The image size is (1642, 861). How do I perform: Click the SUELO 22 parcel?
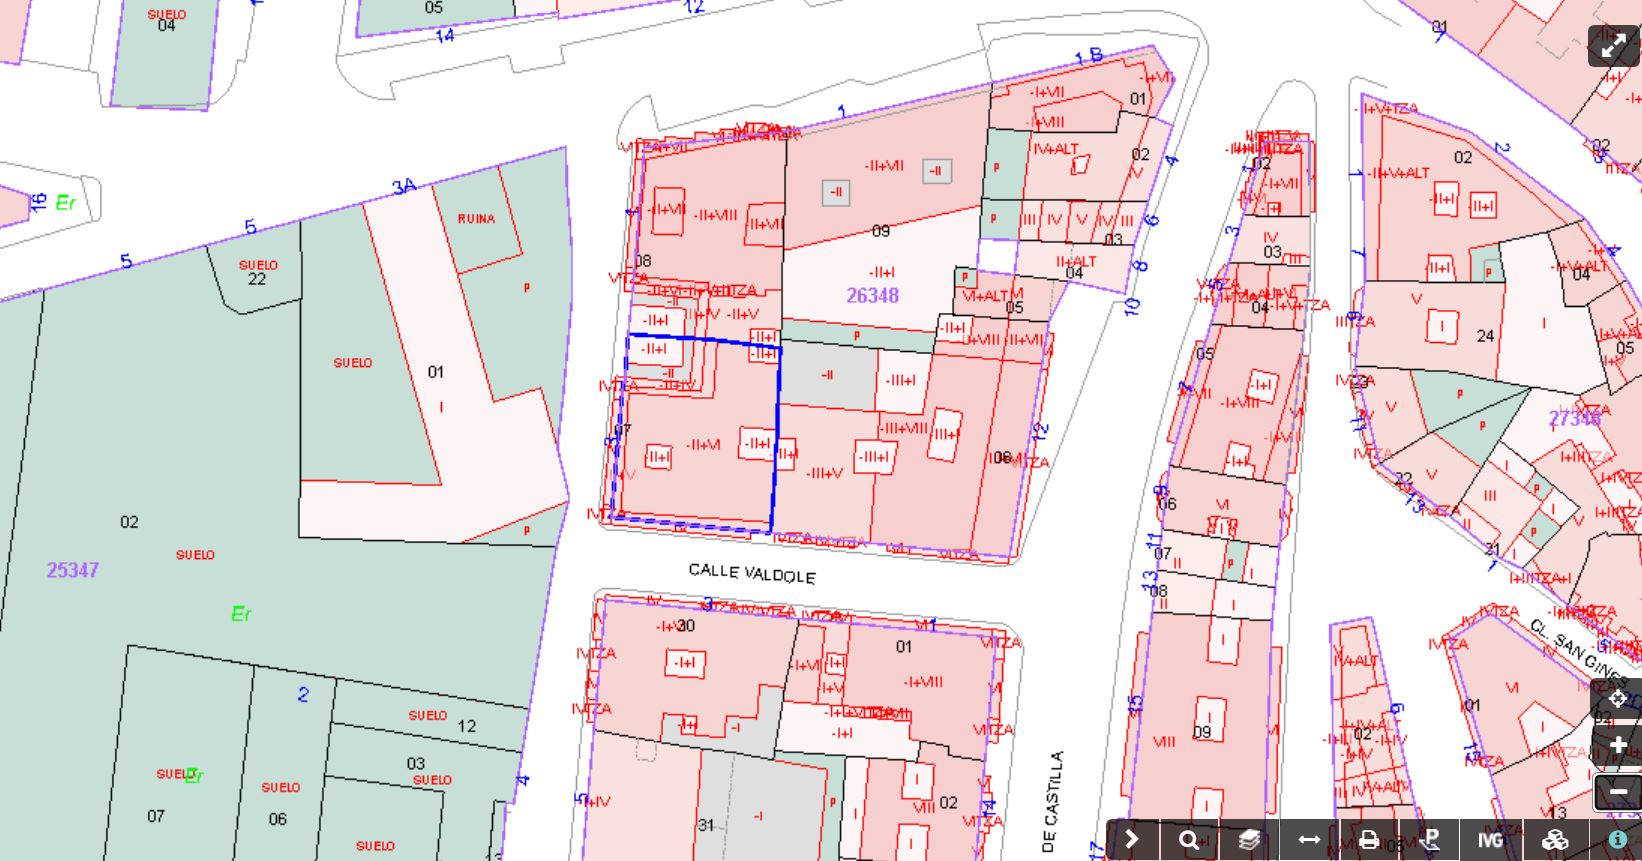point(257,273)
